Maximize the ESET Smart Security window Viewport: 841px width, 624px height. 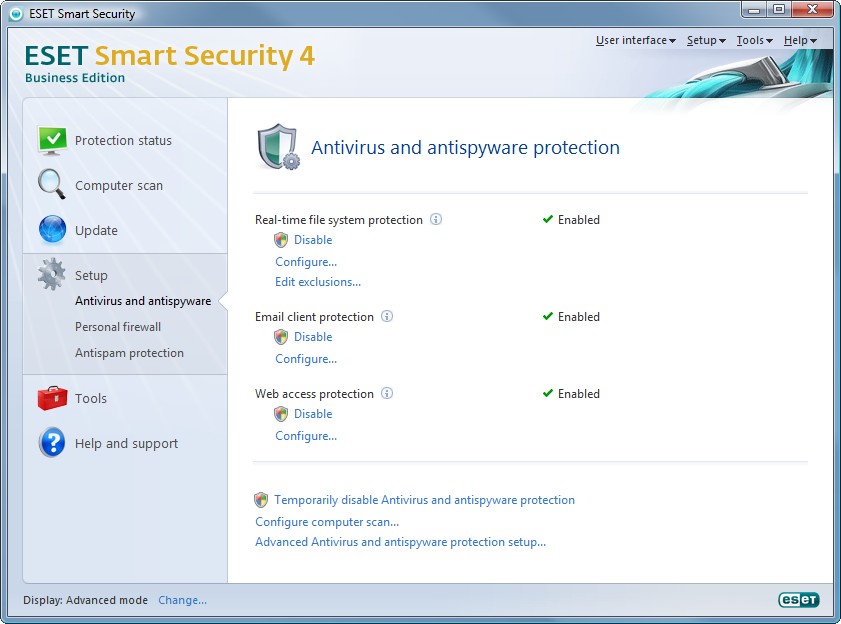(779, 10)
